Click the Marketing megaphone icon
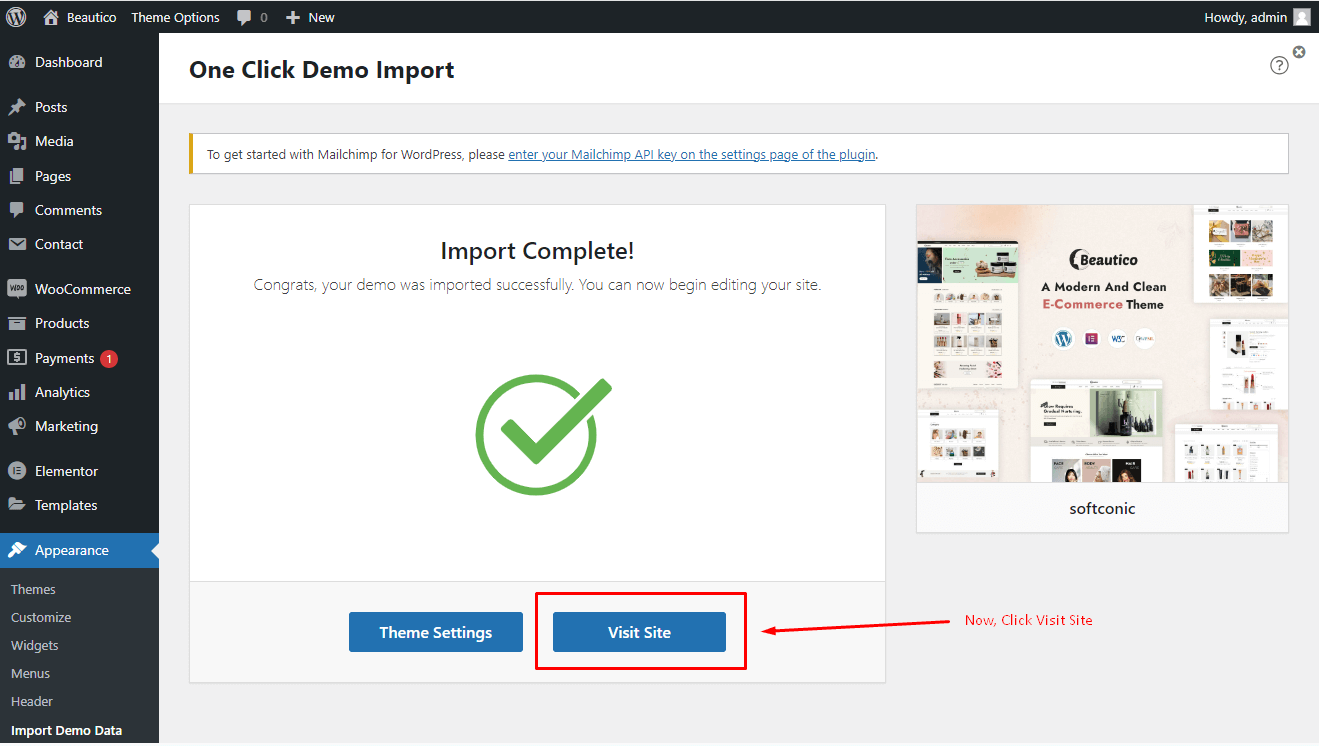 17,426
